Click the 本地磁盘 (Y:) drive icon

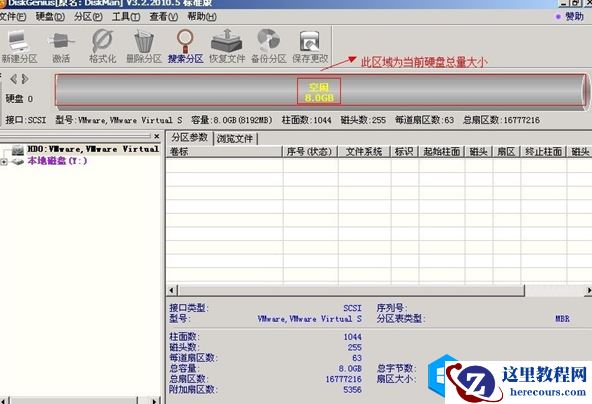pyautogui.click(x=17, y=161)
